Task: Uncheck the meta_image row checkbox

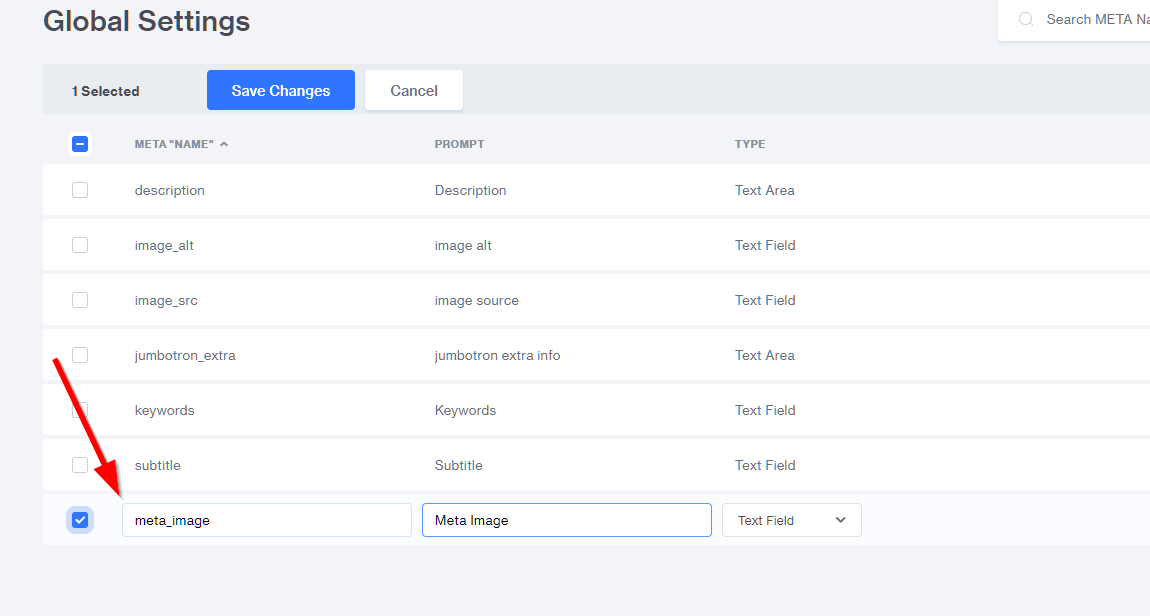Action: pos(80,520)
